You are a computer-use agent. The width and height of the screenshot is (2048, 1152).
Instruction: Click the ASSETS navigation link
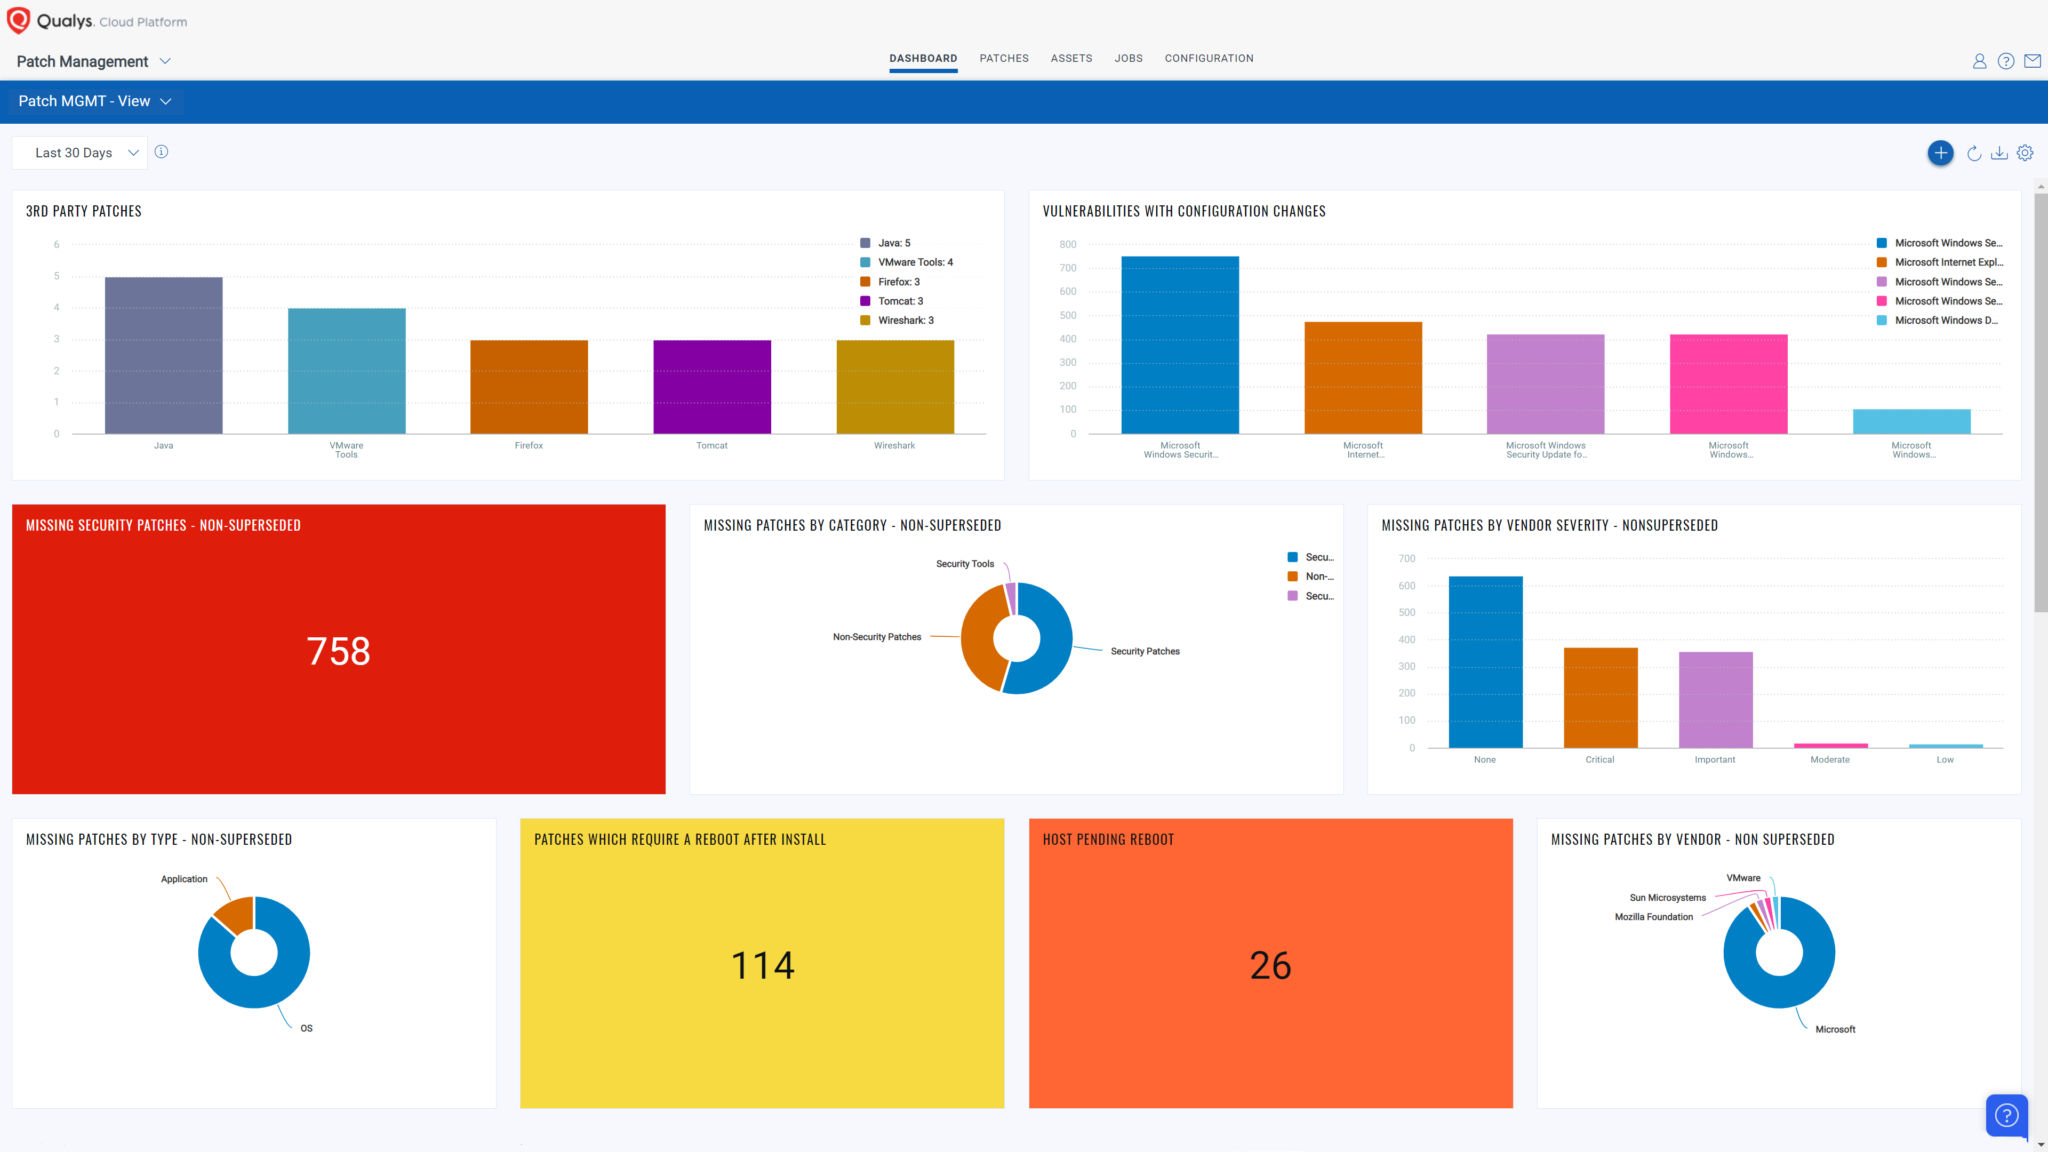pos(1071,58)
